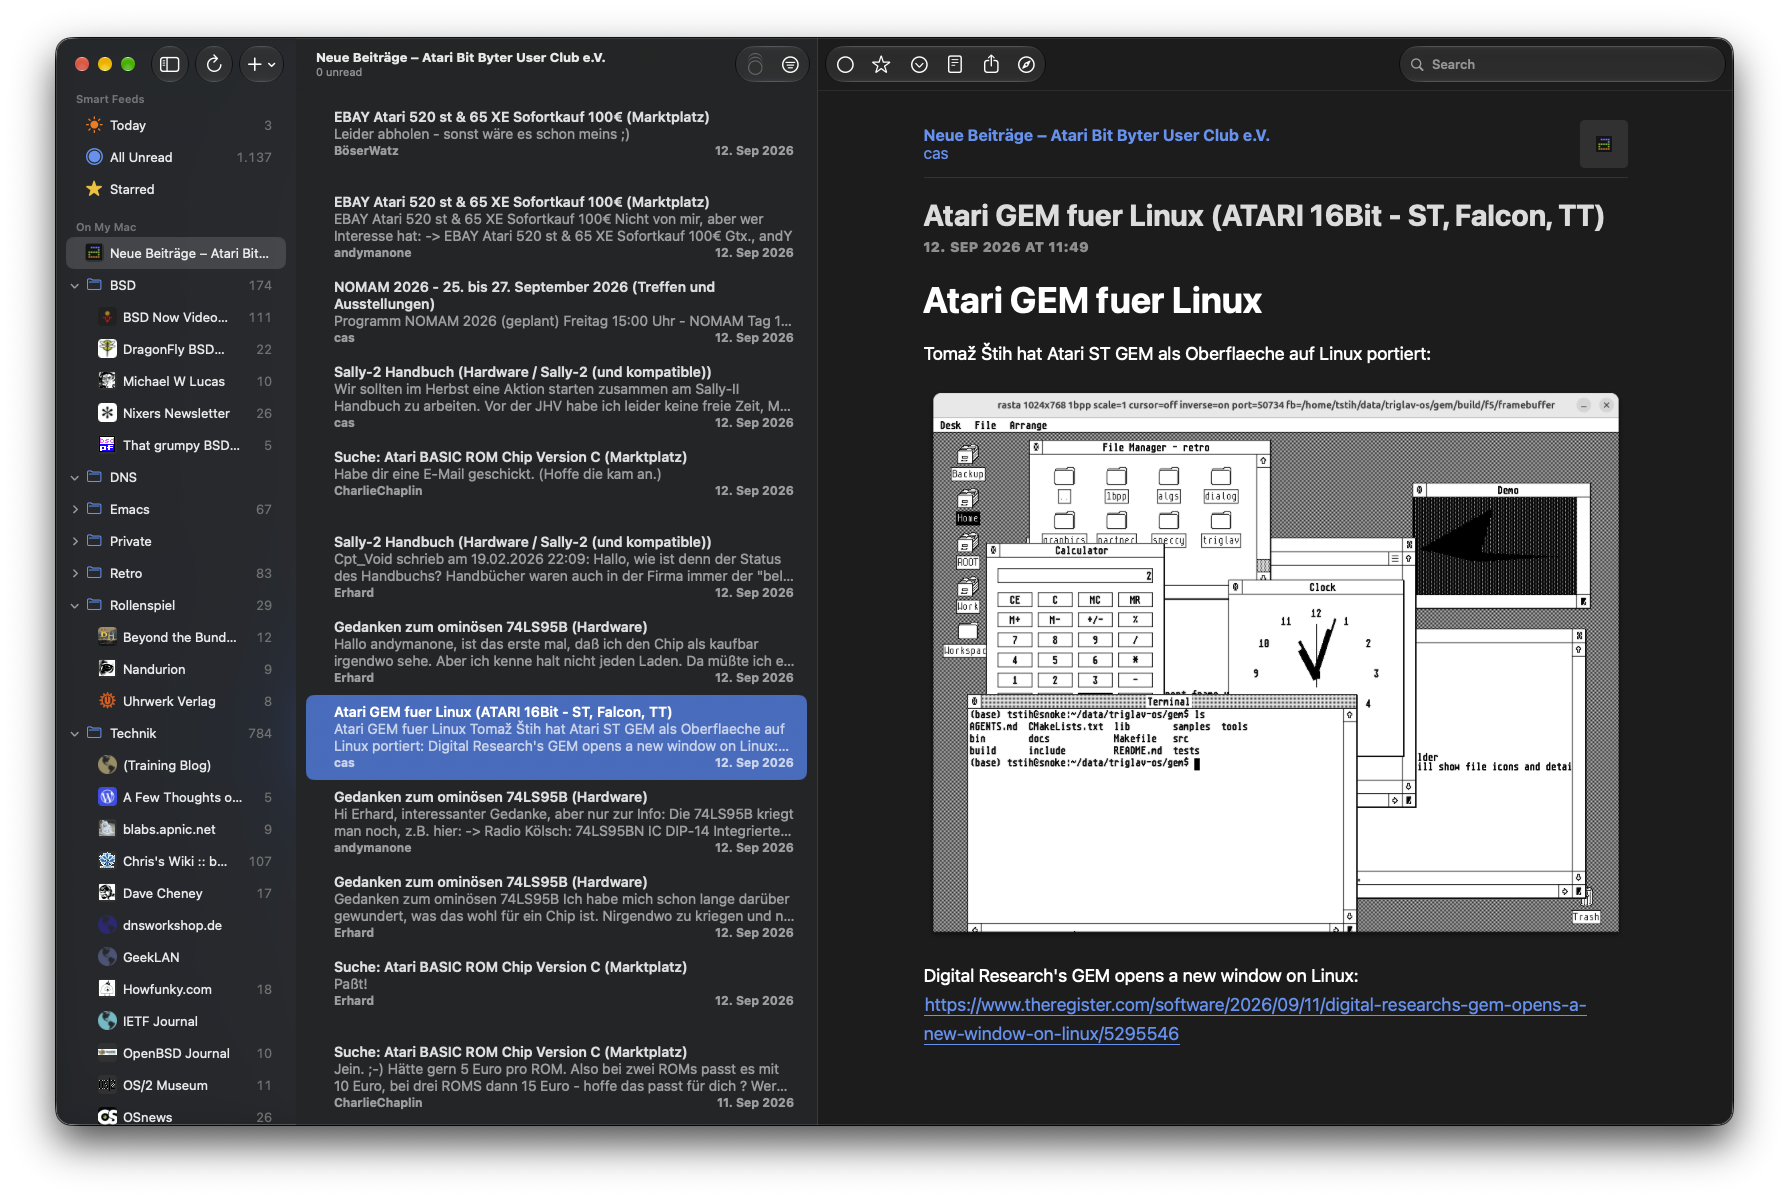Open DragonFly BSD feed
This screenshot has height=1199, width=1789.
click(176, 349)
